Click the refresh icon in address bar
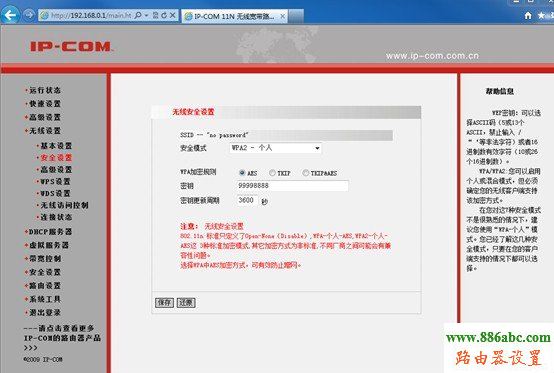Screen dimensions: 554x373 164,16
